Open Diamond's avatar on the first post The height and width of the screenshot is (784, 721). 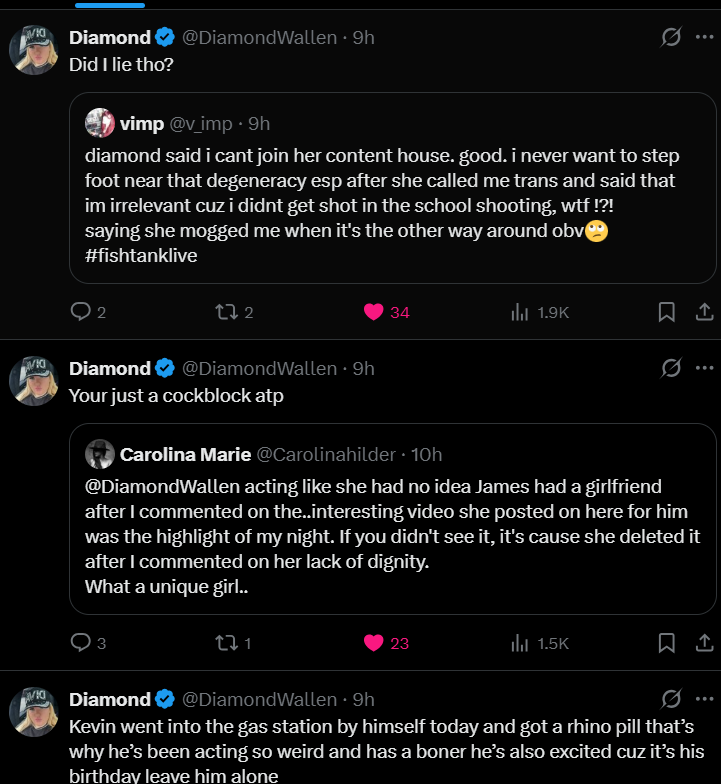click(34, 50)
